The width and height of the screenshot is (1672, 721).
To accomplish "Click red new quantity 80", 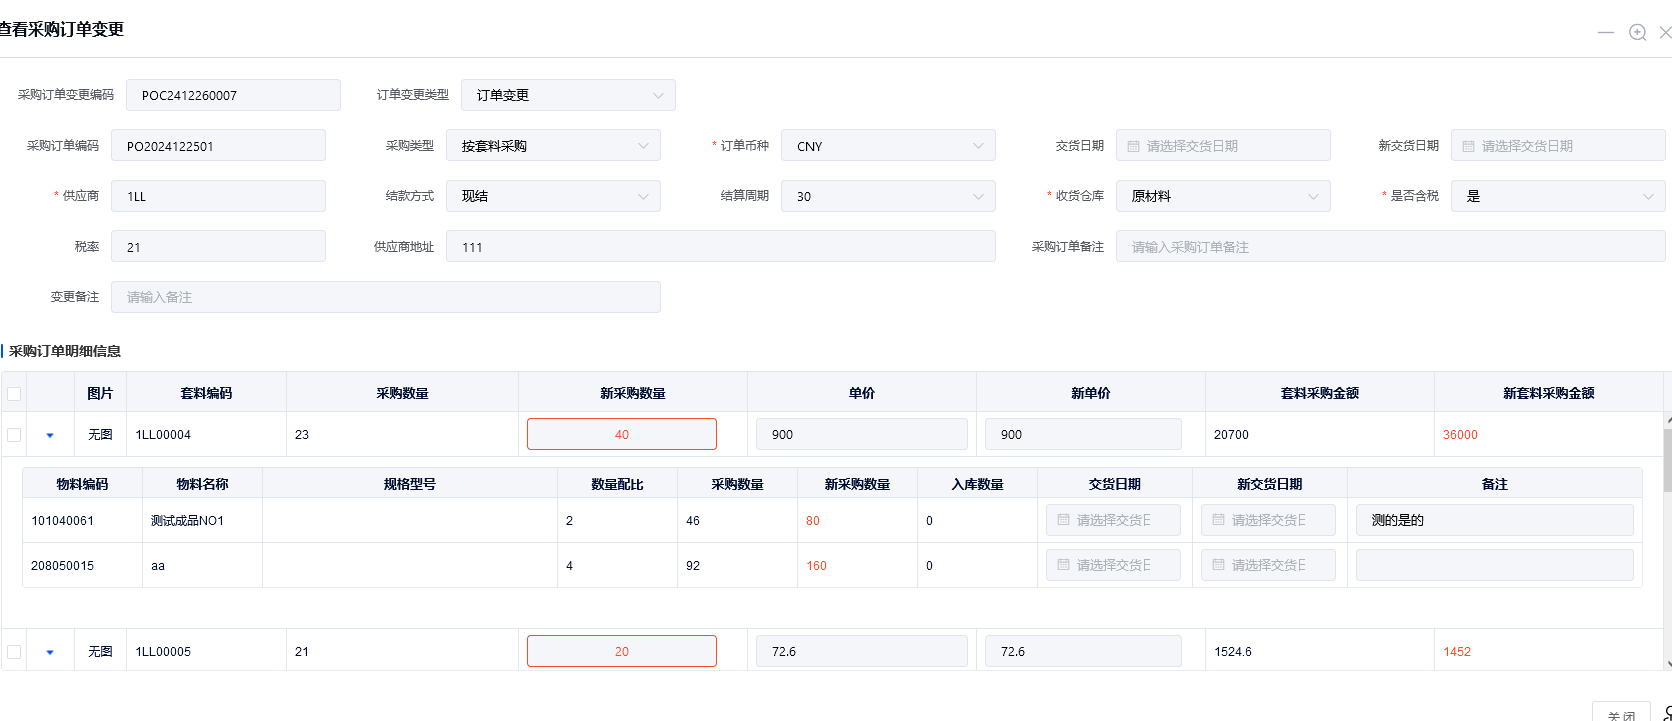I will 813,521.
